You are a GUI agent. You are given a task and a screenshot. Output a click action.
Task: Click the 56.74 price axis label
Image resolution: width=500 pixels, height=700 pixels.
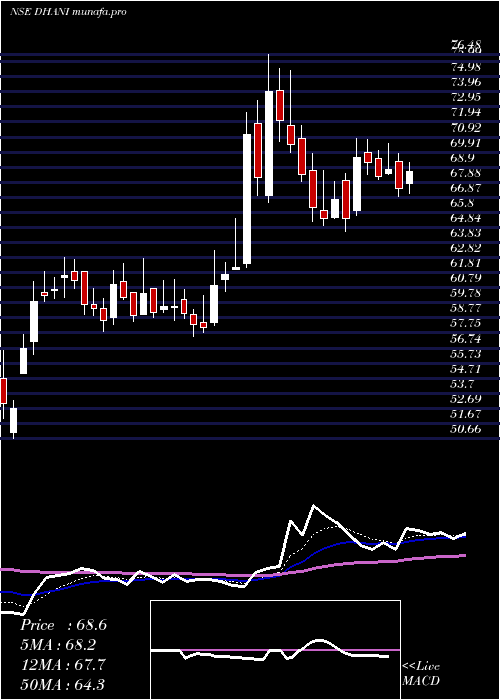click(x=466, y=339)
